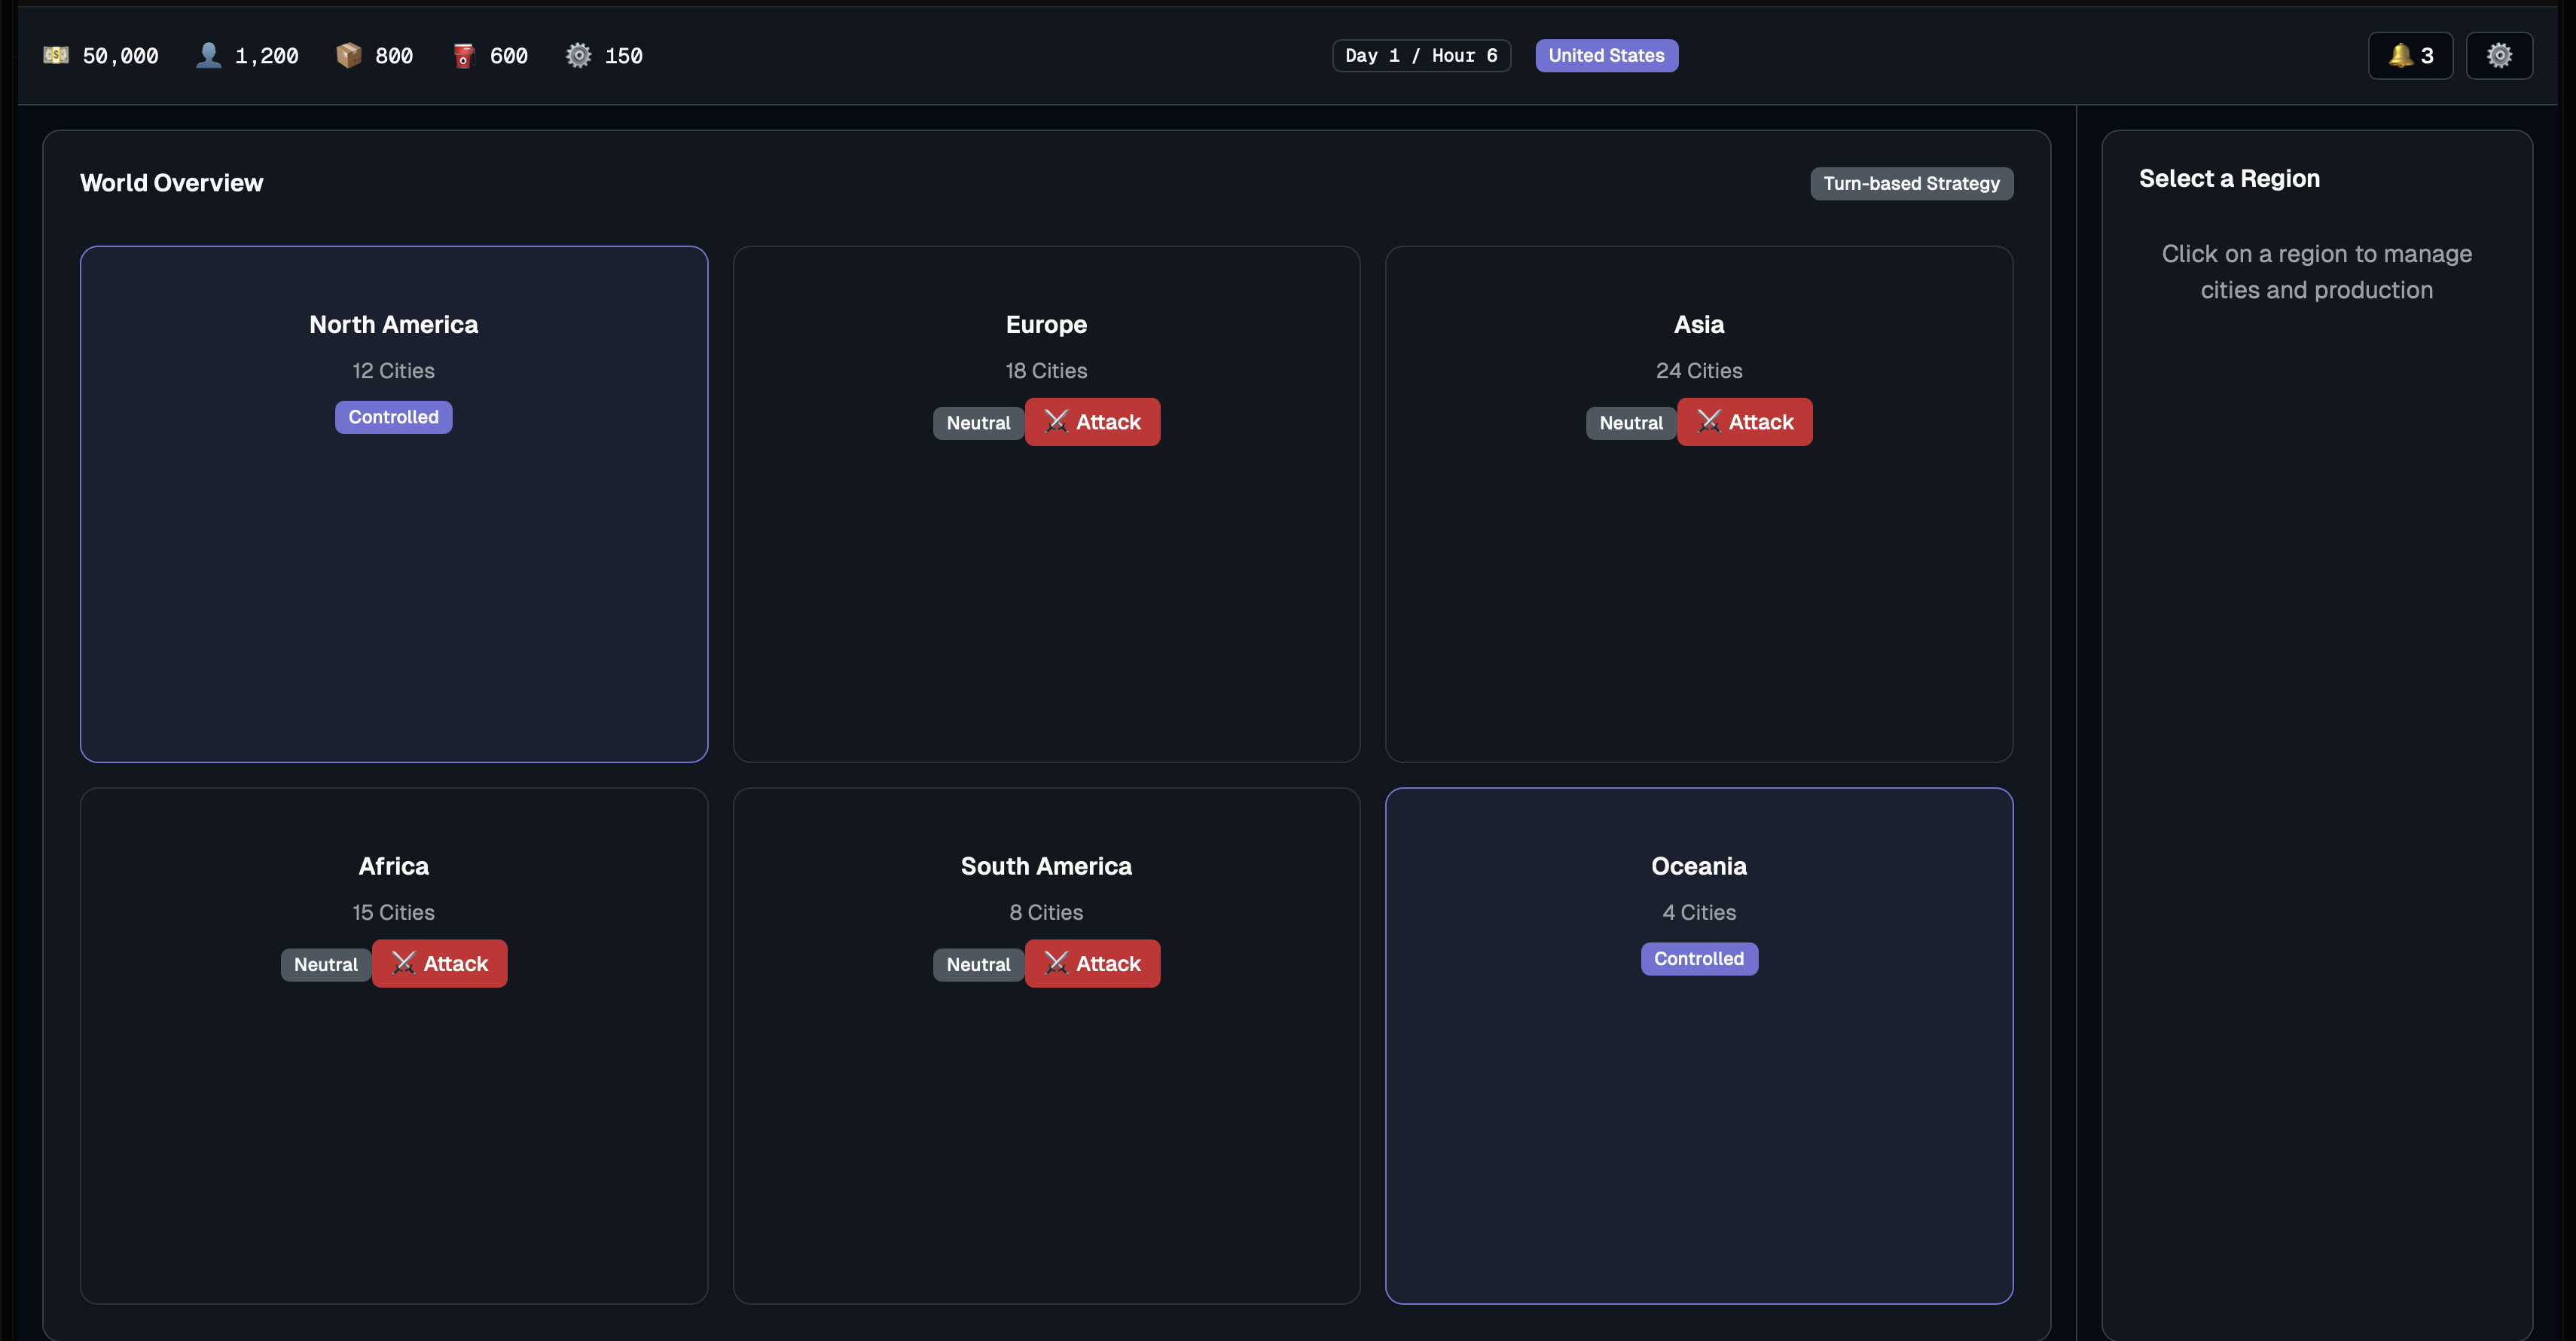The width and height of the screenshot is (2576, 1341).
Task: Click South America's Neutral status badge
Action: click(978, 964)
